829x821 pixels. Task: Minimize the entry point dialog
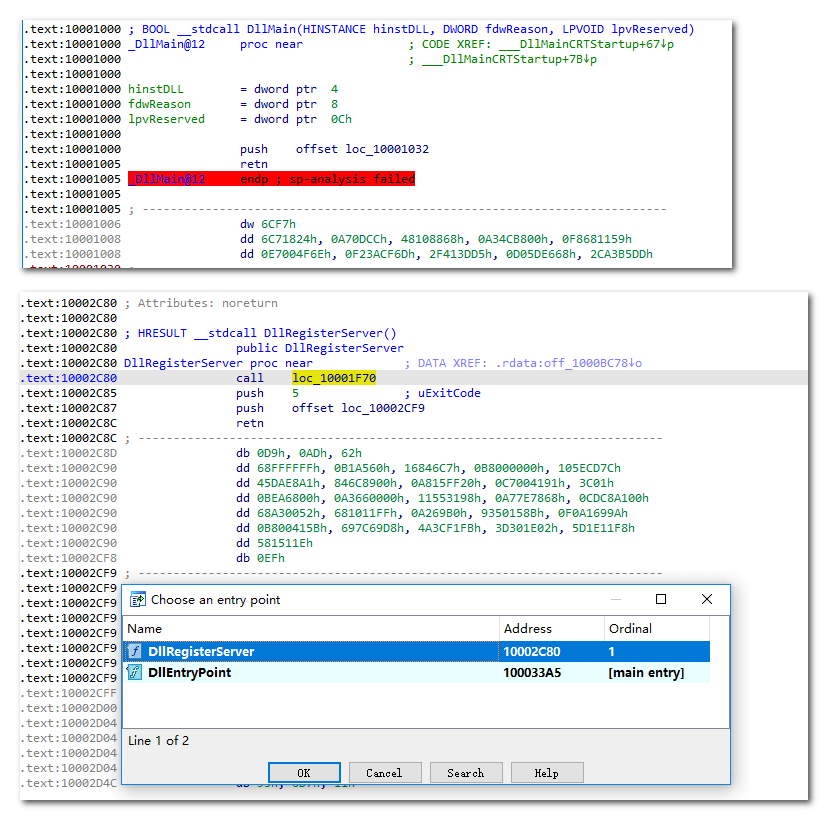616,599
